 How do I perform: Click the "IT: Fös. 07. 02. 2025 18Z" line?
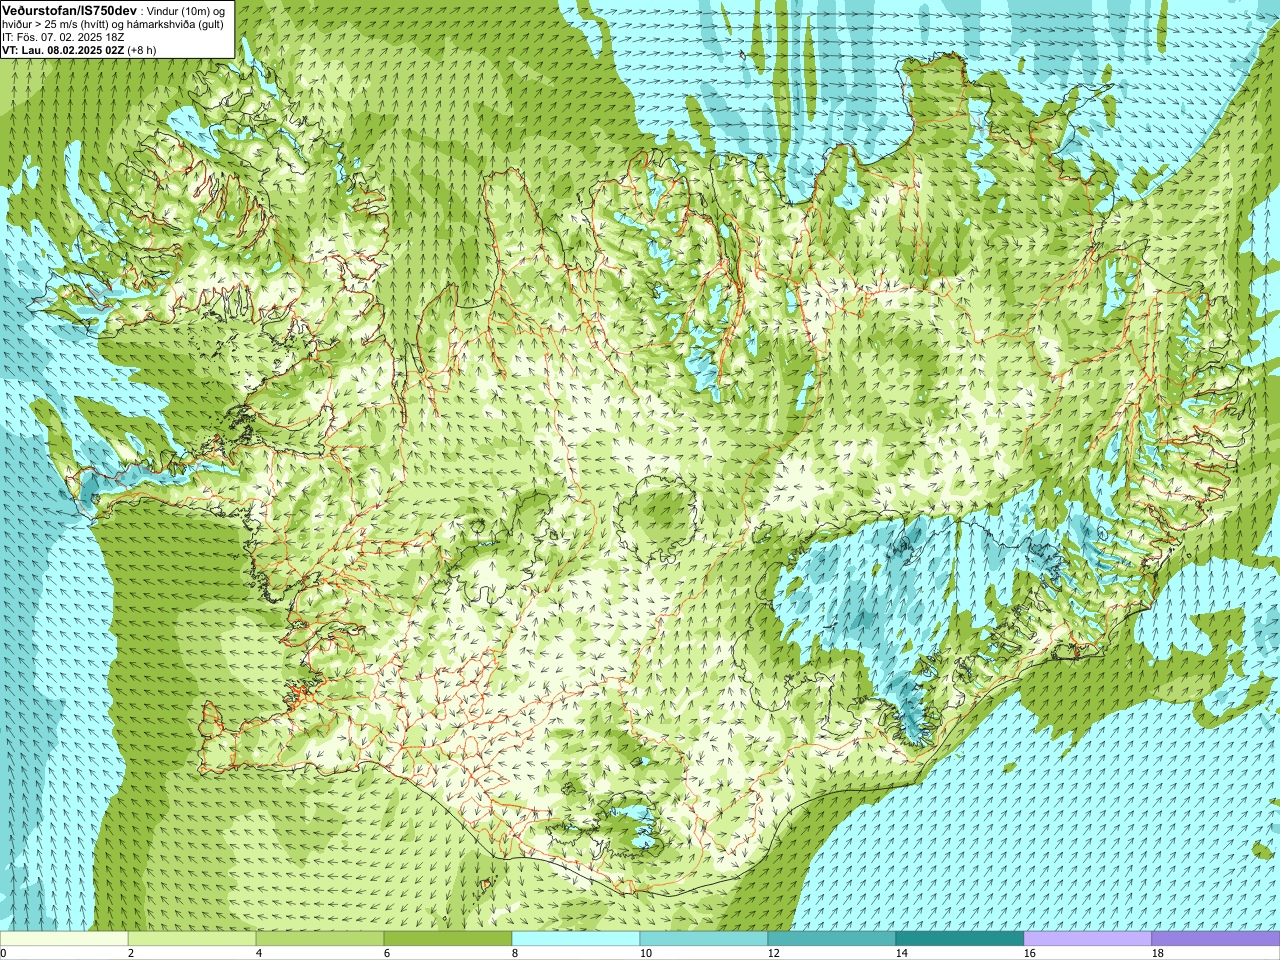pyautogui.click(x=63, y=37)
